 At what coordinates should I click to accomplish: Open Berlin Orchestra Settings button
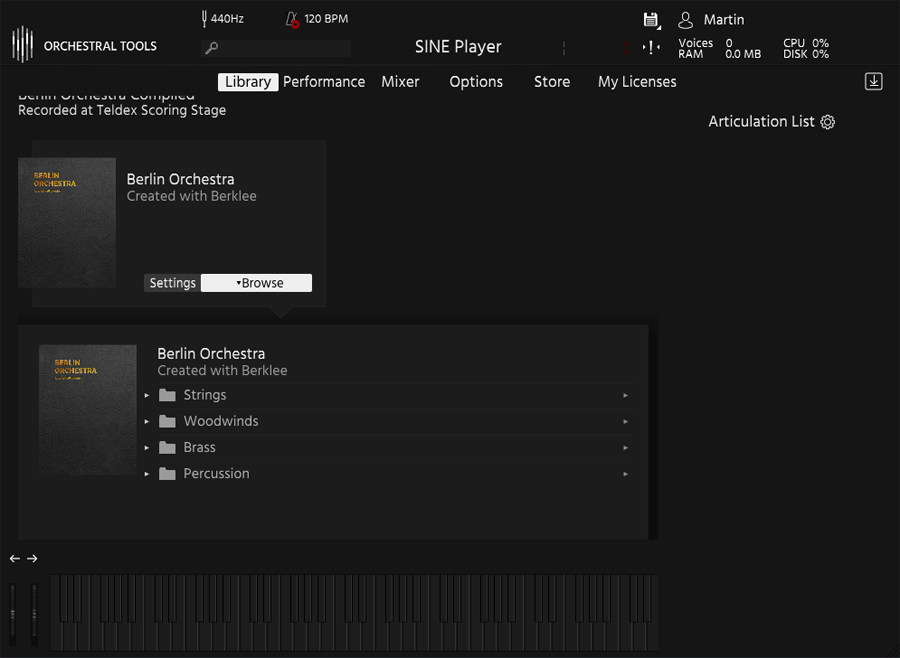click(x=172, y=283)
